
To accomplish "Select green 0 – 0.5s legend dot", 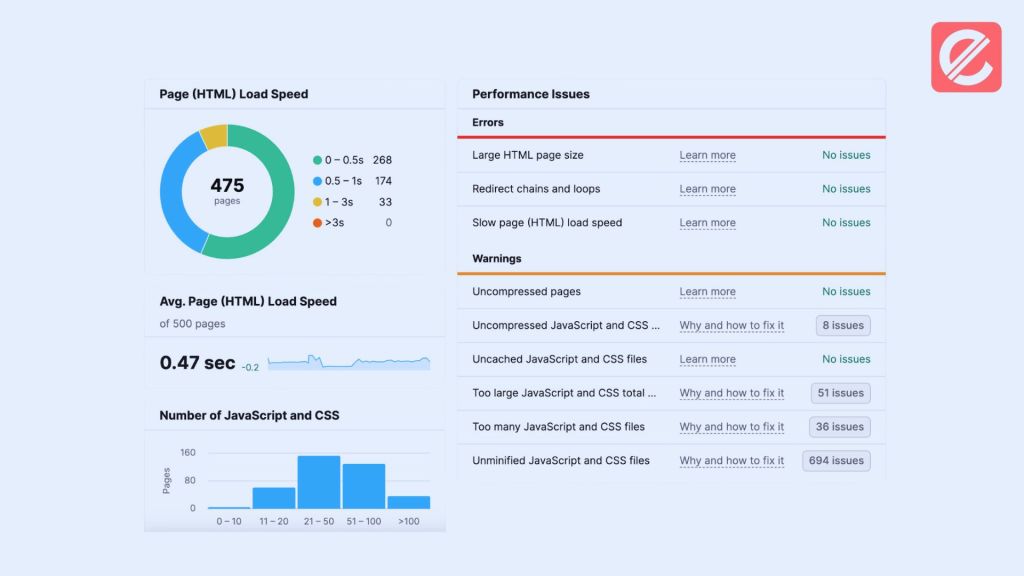I will point(317,160).
